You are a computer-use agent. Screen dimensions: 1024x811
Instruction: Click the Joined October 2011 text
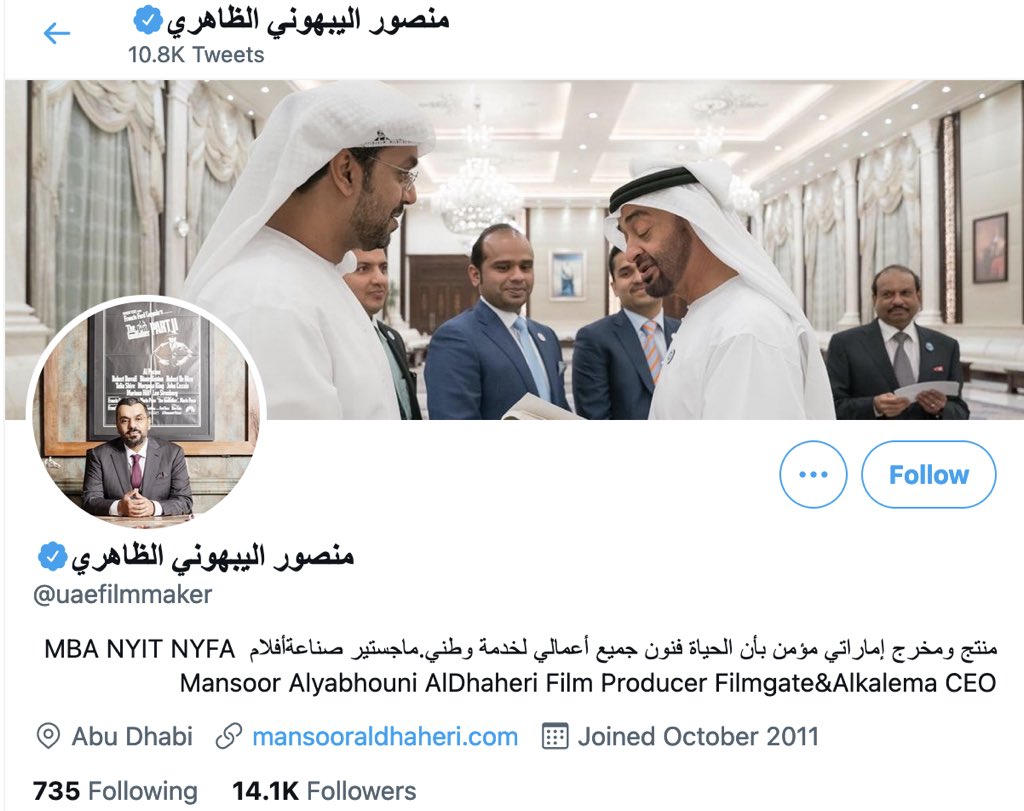pos(698,737)
